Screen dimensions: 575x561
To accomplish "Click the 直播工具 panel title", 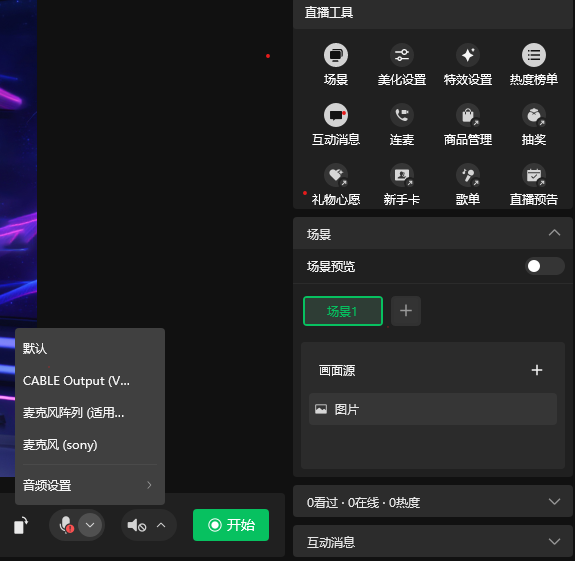I will (x=329, y=12).
